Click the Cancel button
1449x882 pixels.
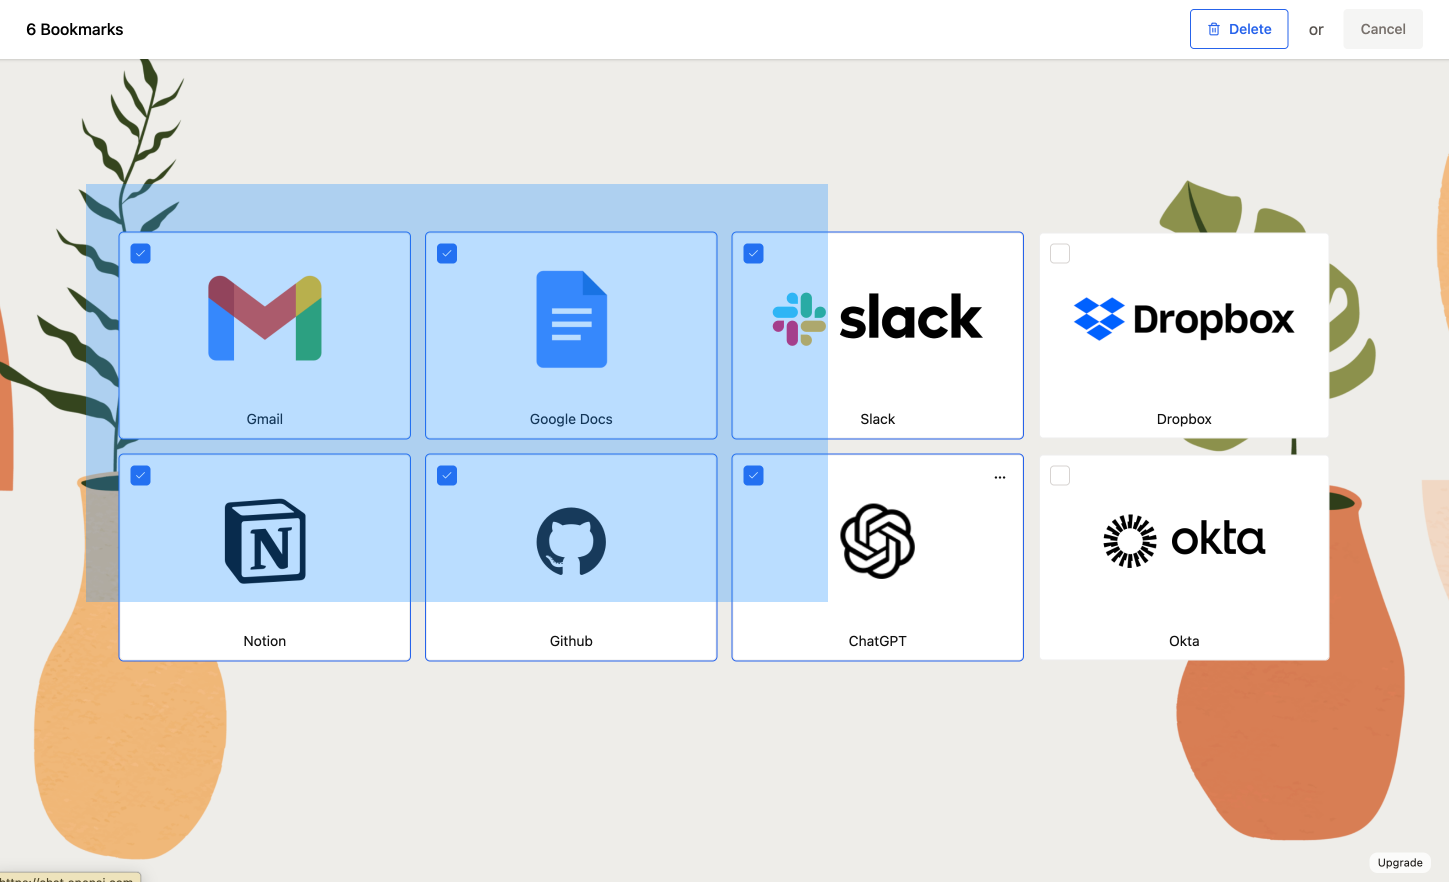[1382, 29]
